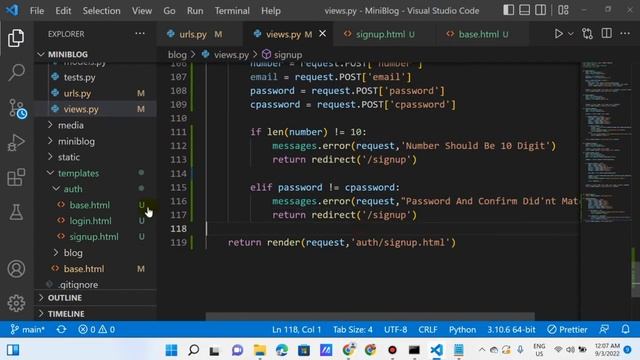Open run options dropdown arrow
The image size is (640, 360).
571,34
